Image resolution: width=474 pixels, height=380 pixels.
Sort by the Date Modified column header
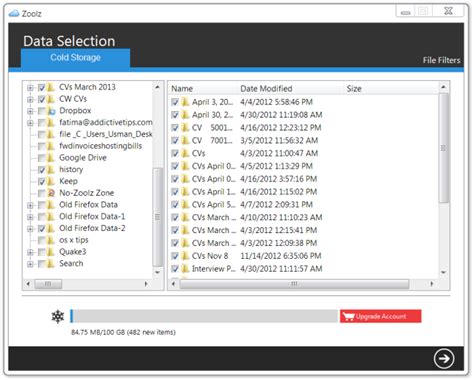point(266,89)
